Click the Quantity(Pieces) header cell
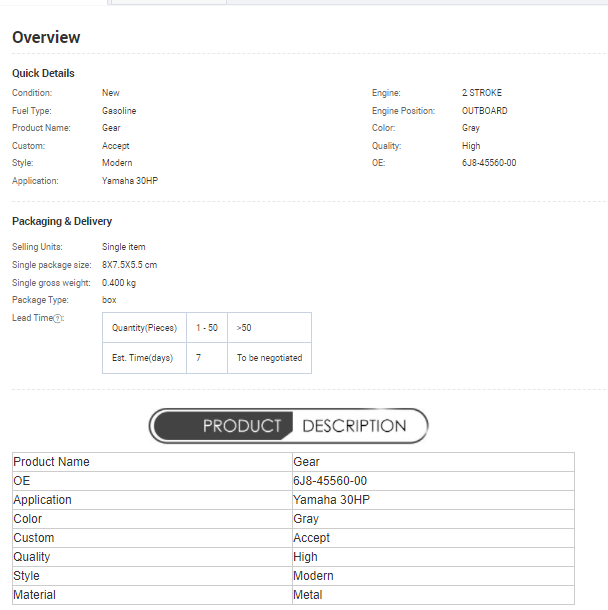608x610 pixels. coord(144,328)
